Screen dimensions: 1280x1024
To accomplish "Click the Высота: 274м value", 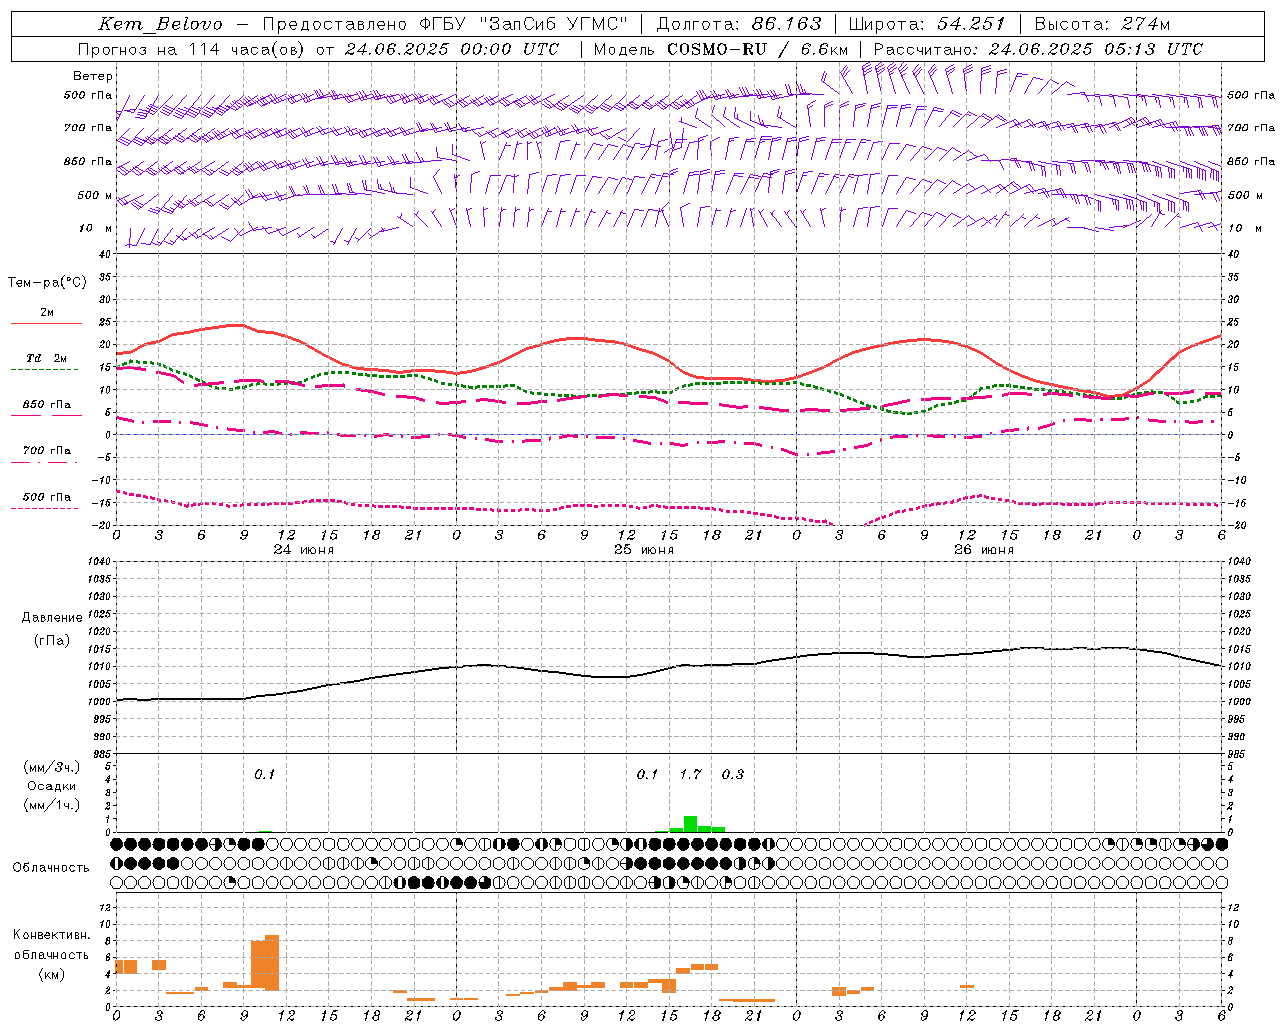I will click(x=1102, y=24).
